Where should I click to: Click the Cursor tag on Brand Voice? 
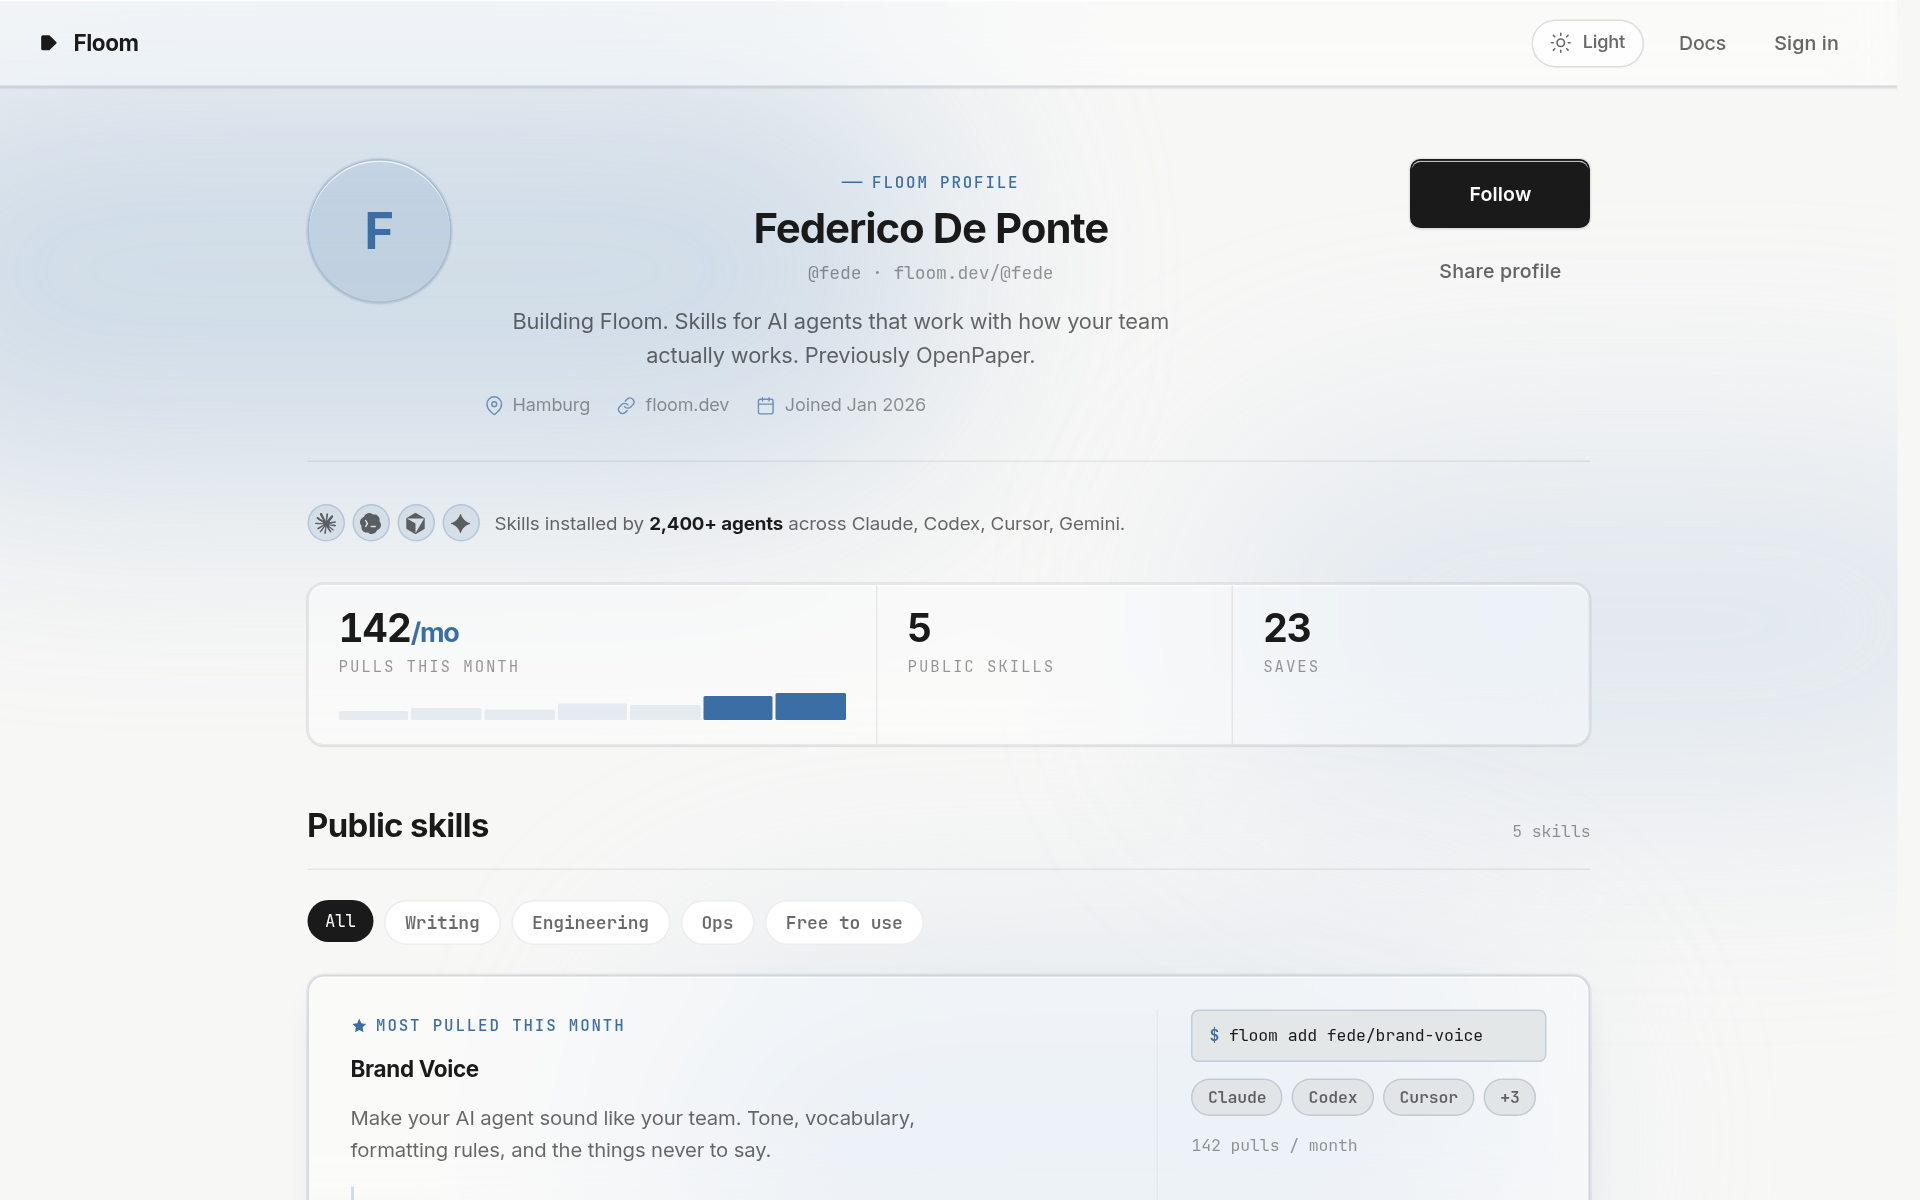pyautogui.click(x=1428, y=1097)
